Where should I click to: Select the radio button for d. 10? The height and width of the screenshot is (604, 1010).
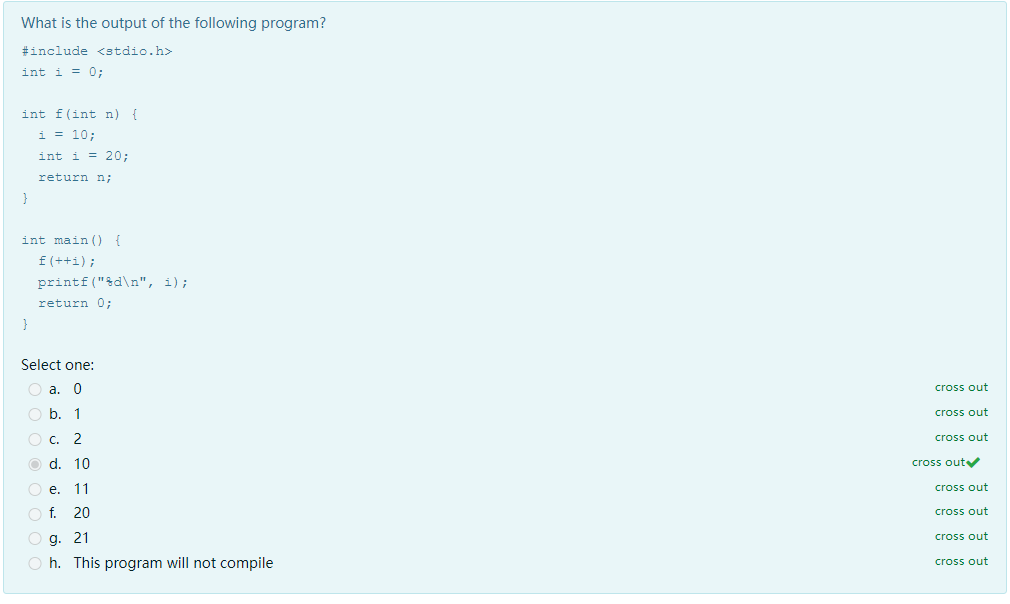(35, 465)
